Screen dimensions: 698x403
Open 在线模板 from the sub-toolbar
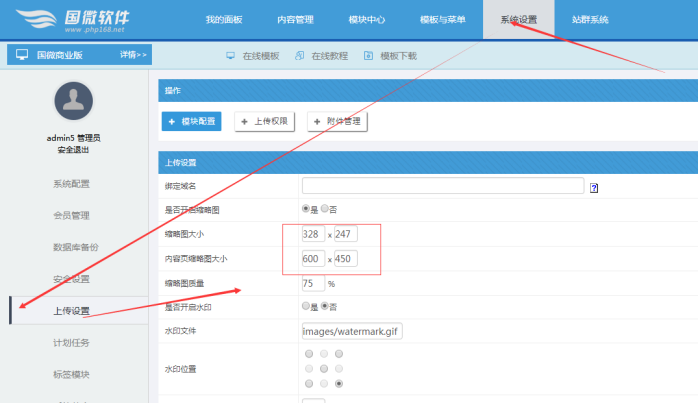(x=252, y=55)
